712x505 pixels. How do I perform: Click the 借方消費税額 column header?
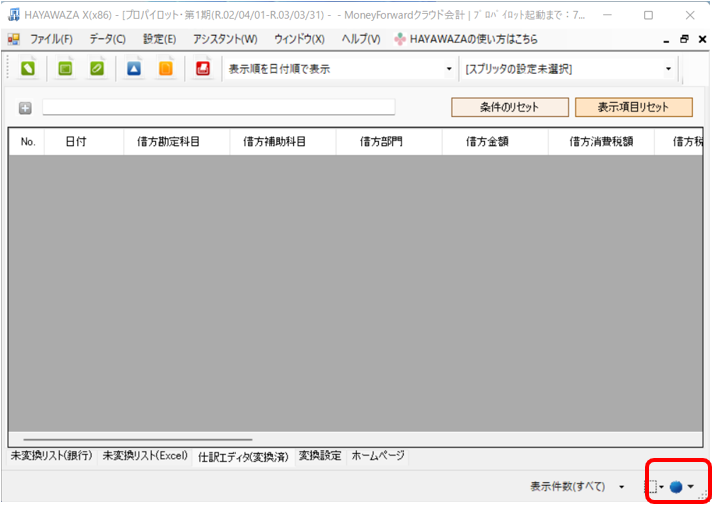coord(601,142)
